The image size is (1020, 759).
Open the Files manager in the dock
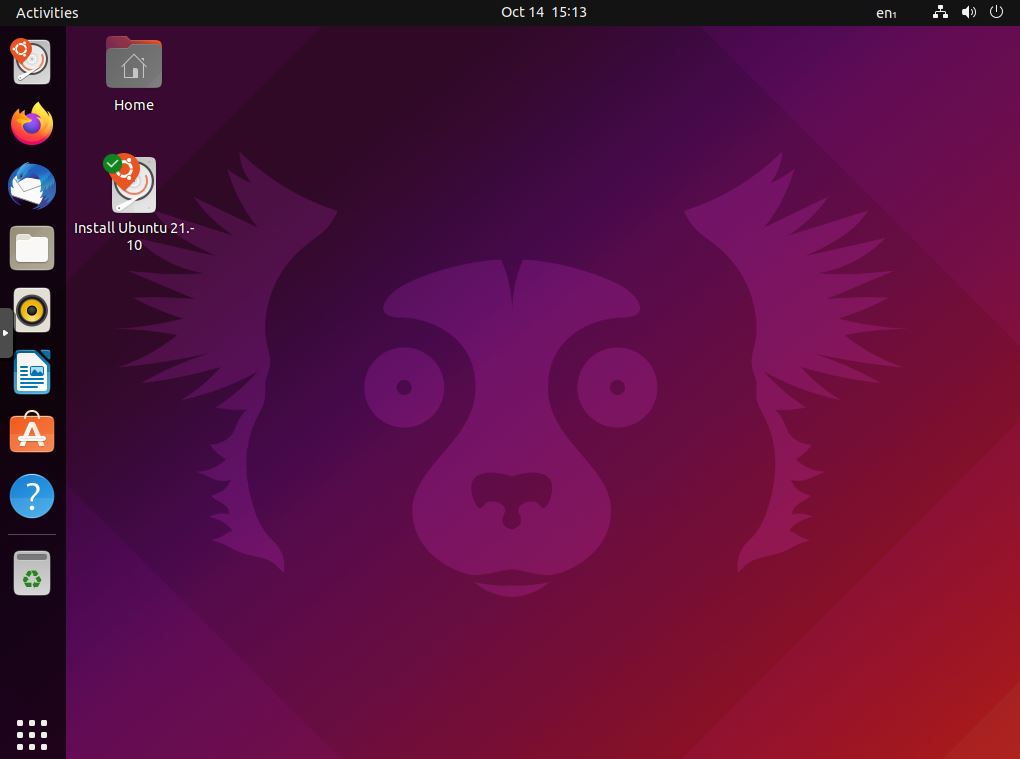[x=32, y=248]
